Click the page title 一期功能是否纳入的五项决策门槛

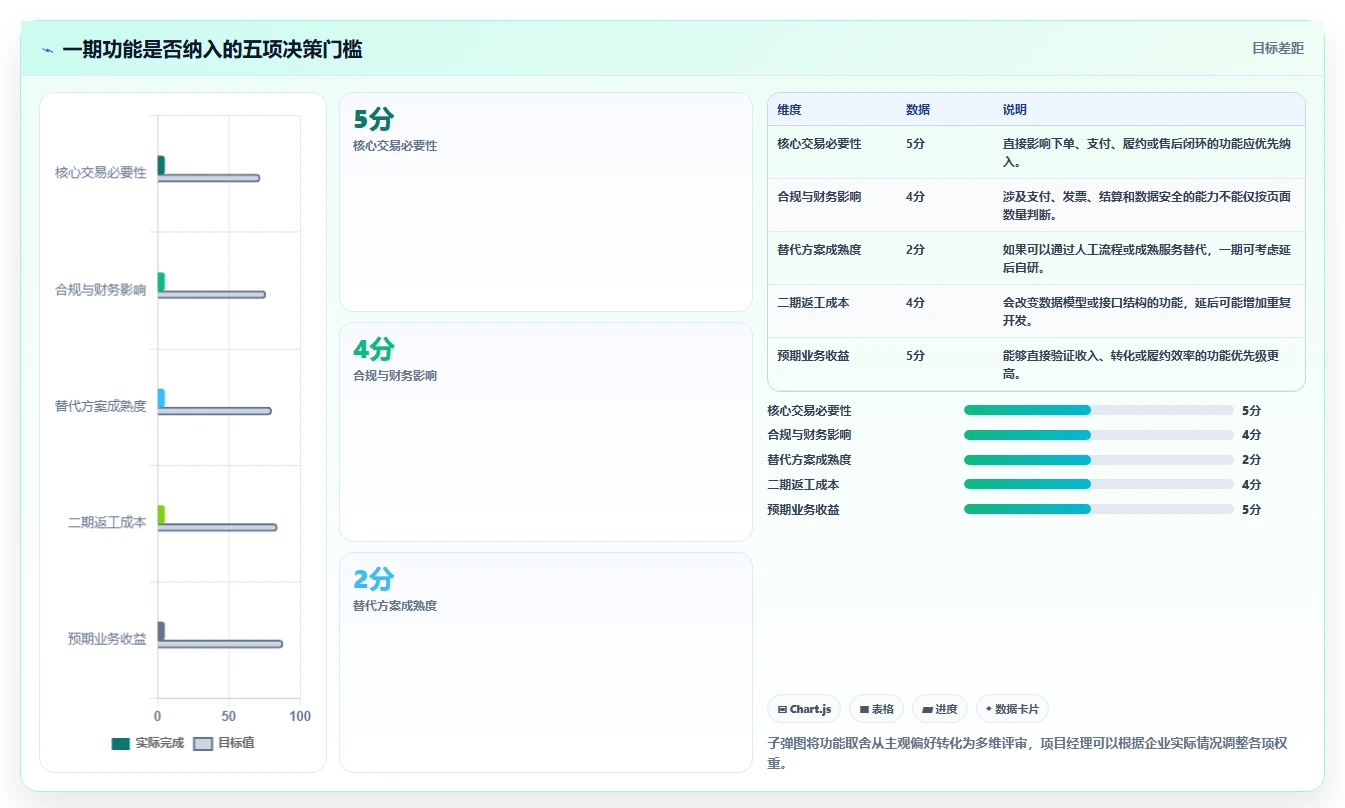pyautogui.click(x=212, y=49)
